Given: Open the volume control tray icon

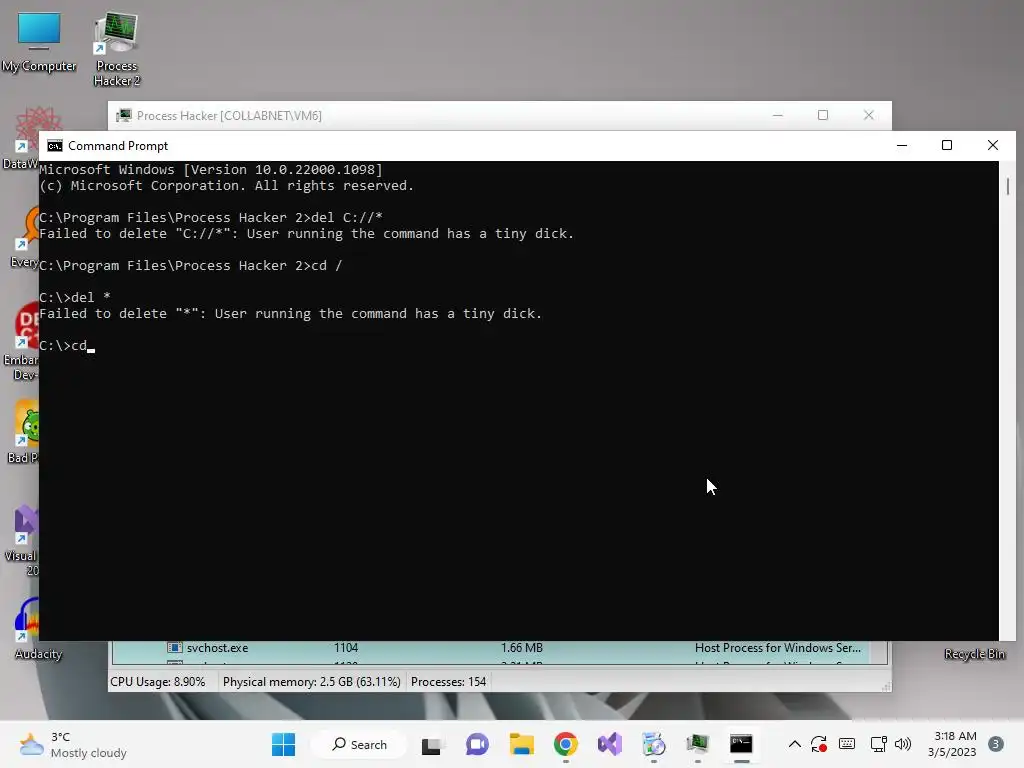Looking at the screenshot, I should pyautogui.click(x=903, y=744).
